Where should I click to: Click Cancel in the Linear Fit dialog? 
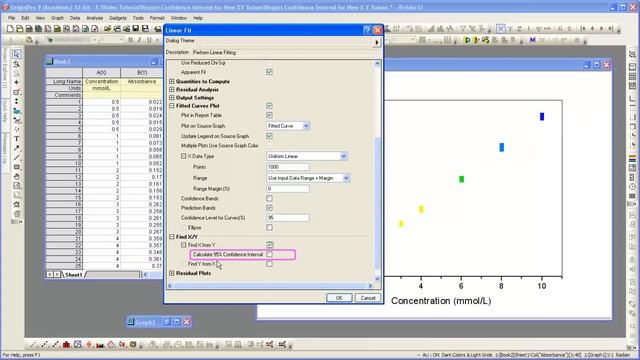(x=368, y=298)
